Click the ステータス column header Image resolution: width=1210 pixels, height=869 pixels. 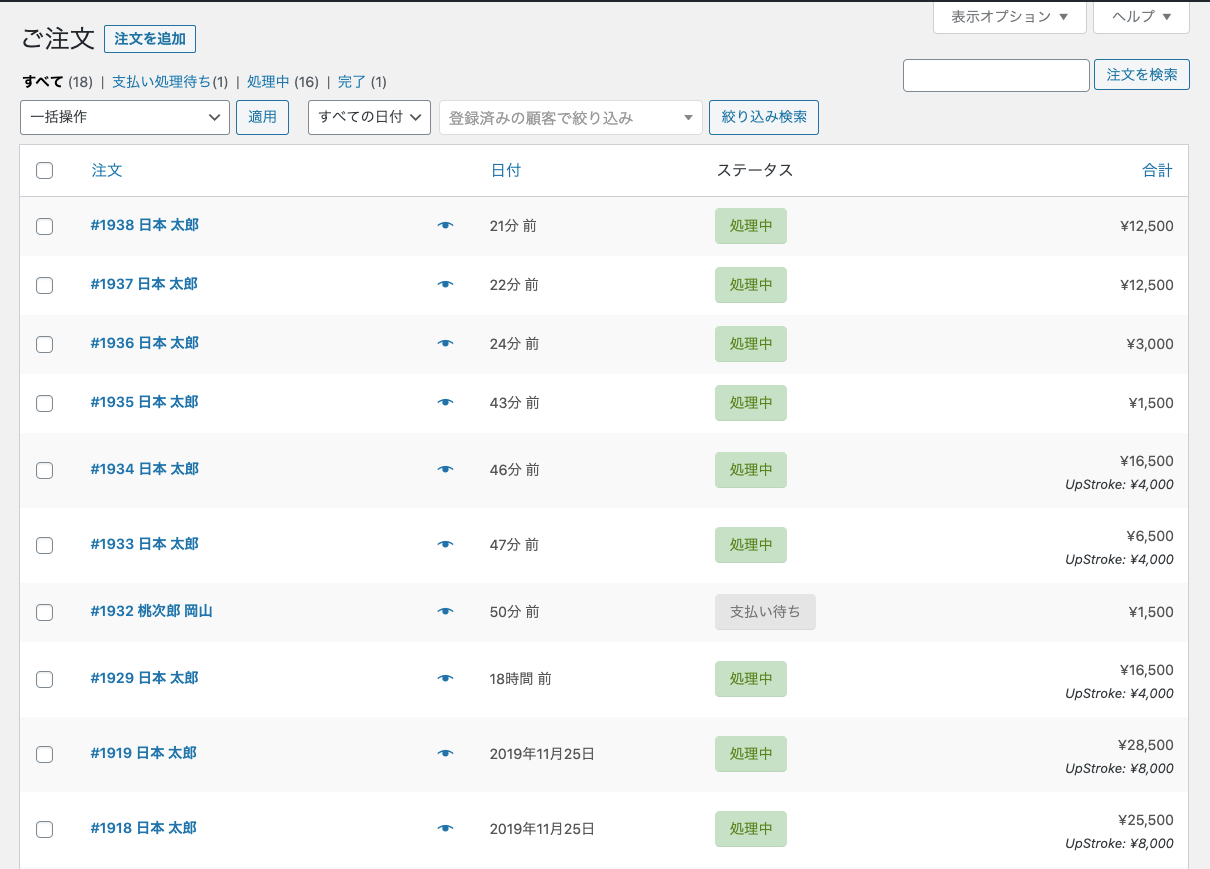tap(755, 170)
